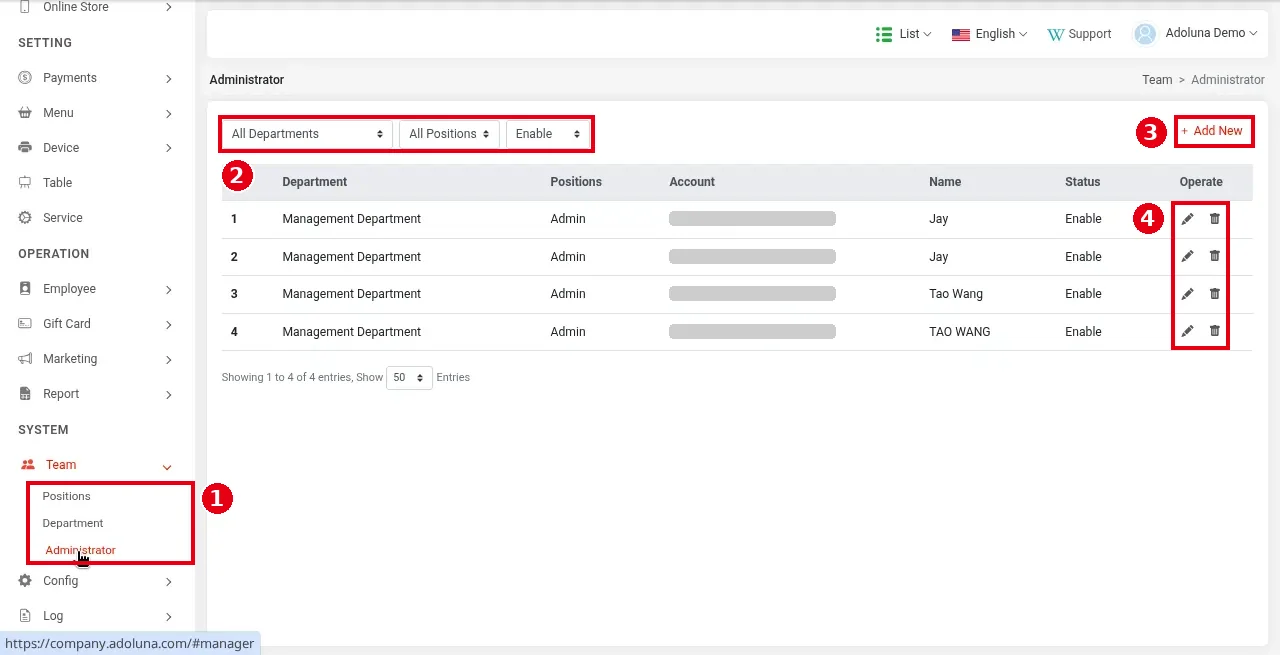
Task: Collapse the Team menu chevron
Action: tap(168, 466)
